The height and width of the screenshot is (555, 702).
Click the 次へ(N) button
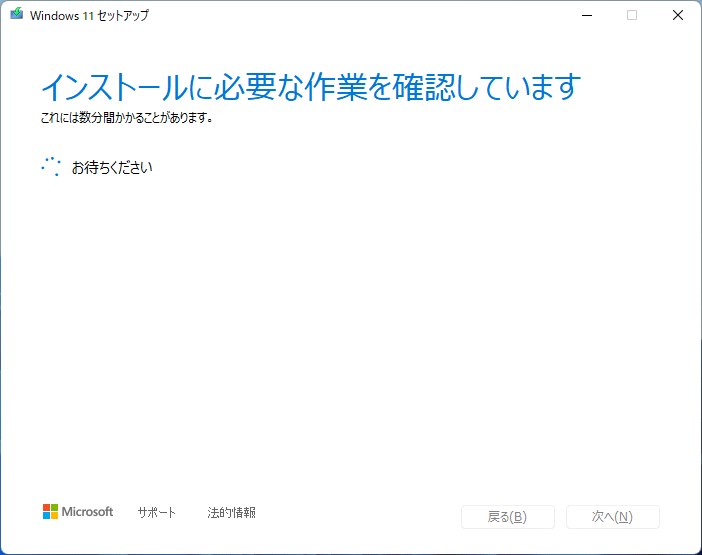tap(612, 517)
